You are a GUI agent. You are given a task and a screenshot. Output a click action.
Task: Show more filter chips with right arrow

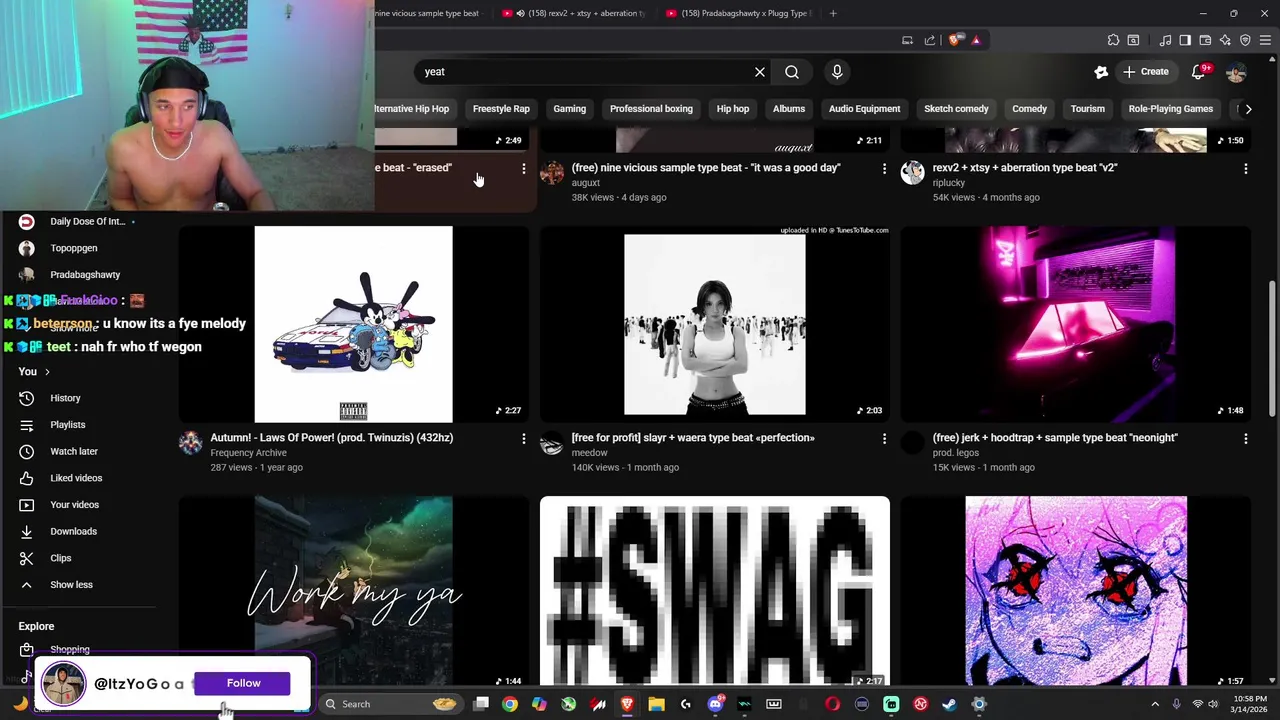(1248, 109)
